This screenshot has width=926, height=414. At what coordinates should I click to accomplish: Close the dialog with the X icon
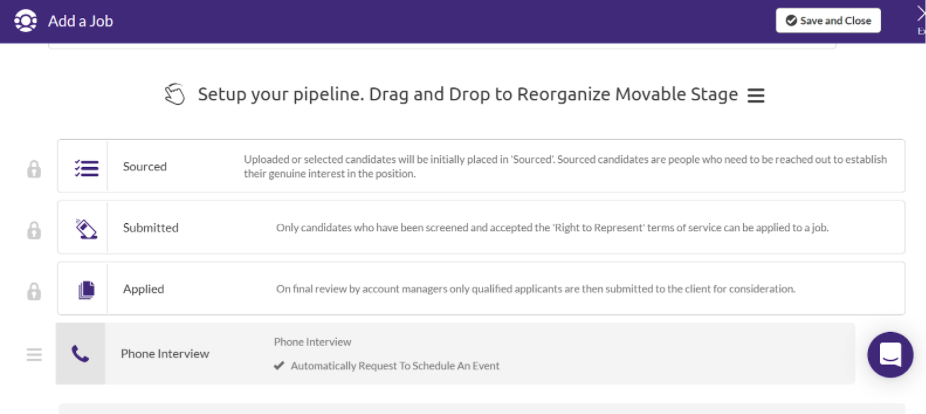click(921, 16)
